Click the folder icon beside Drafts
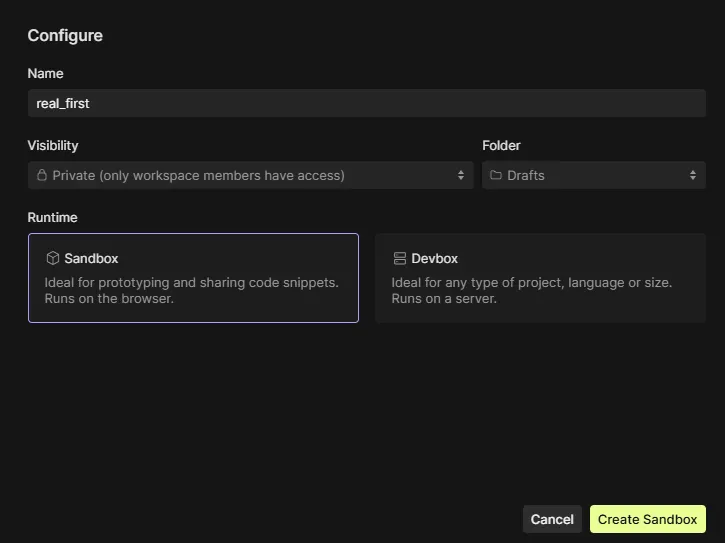725x543 pixels. coord(496,175)
